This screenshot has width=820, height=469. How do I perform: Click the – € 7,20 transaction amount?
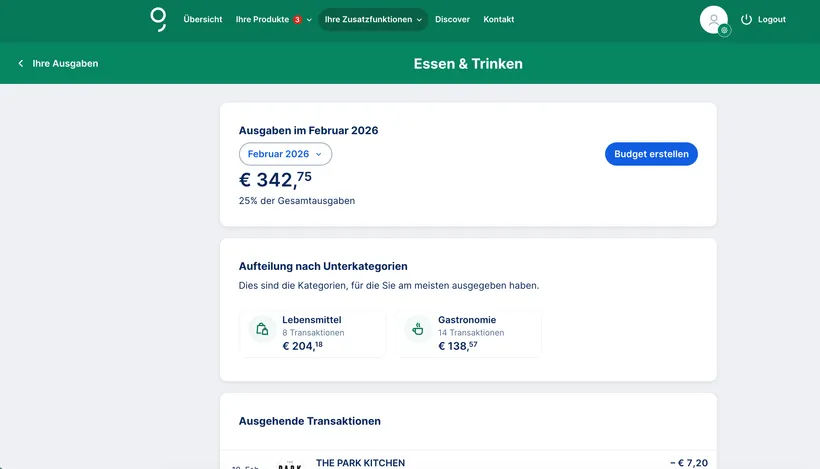click(x=689, y=463)
